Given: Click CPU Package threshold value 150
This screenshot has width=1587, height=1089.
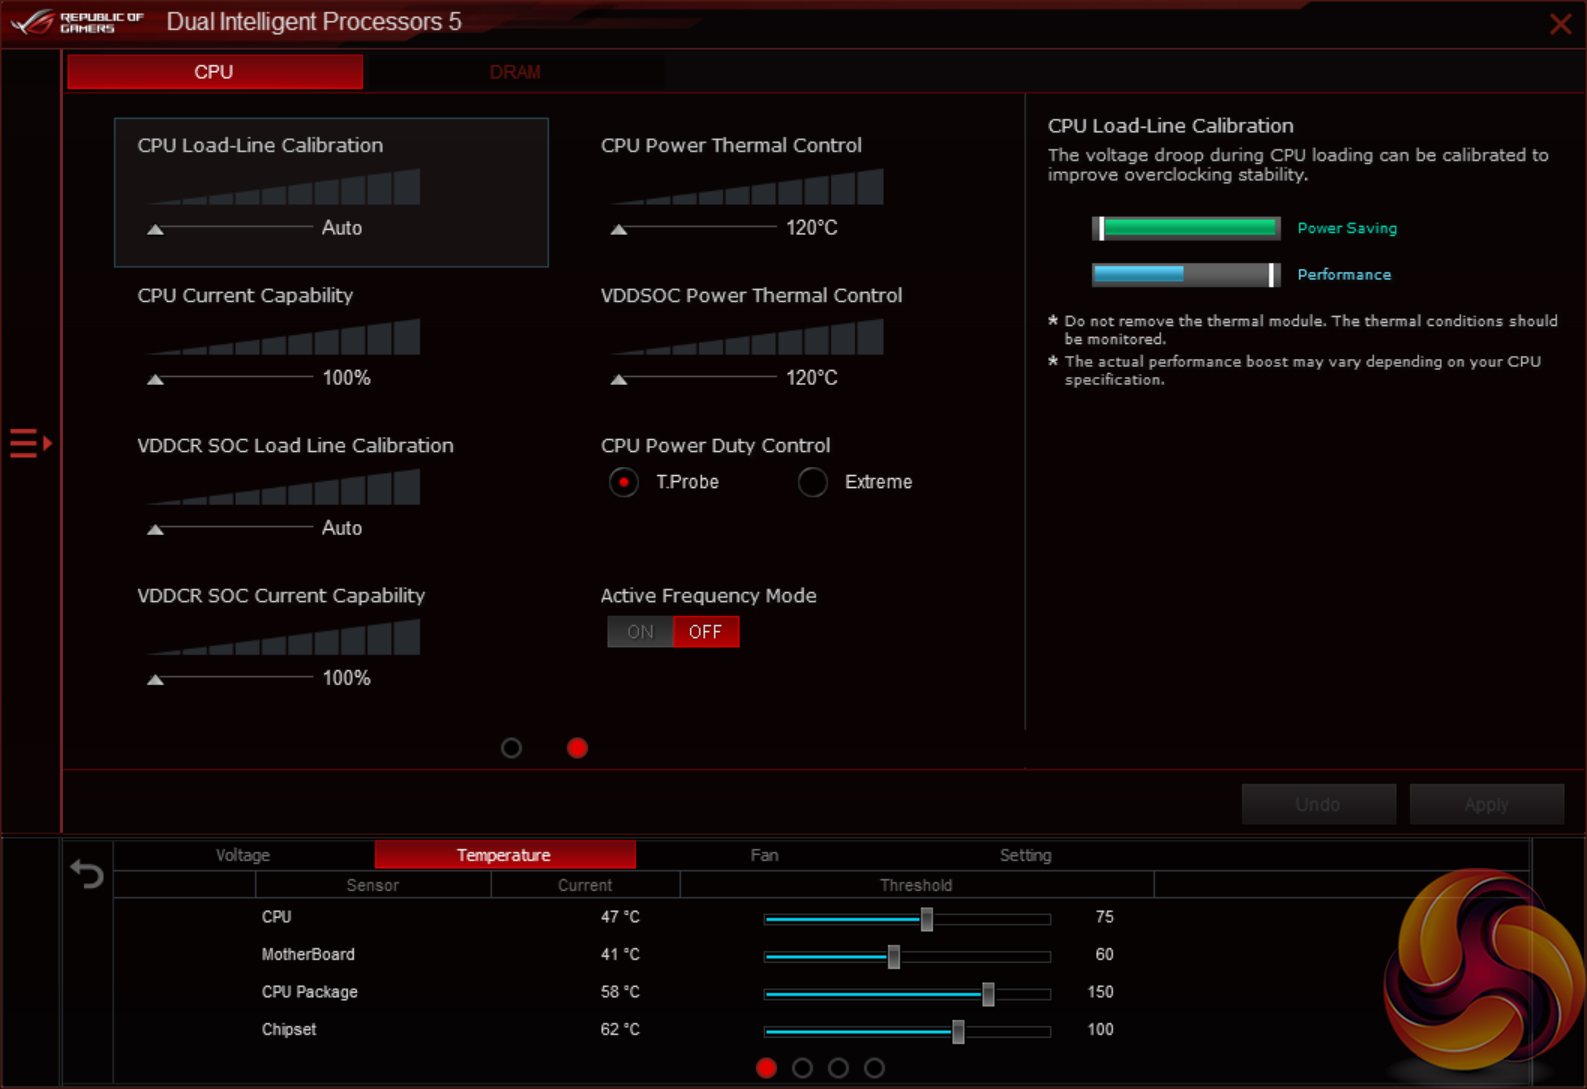Looking at the screenshot, I should 1100,992.
